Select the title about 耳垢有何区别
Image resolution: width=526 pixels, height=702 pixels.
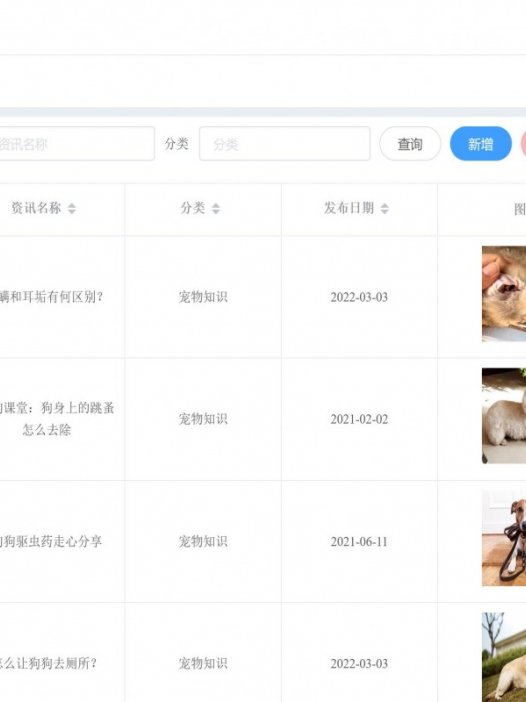click(x=51, y=297)
